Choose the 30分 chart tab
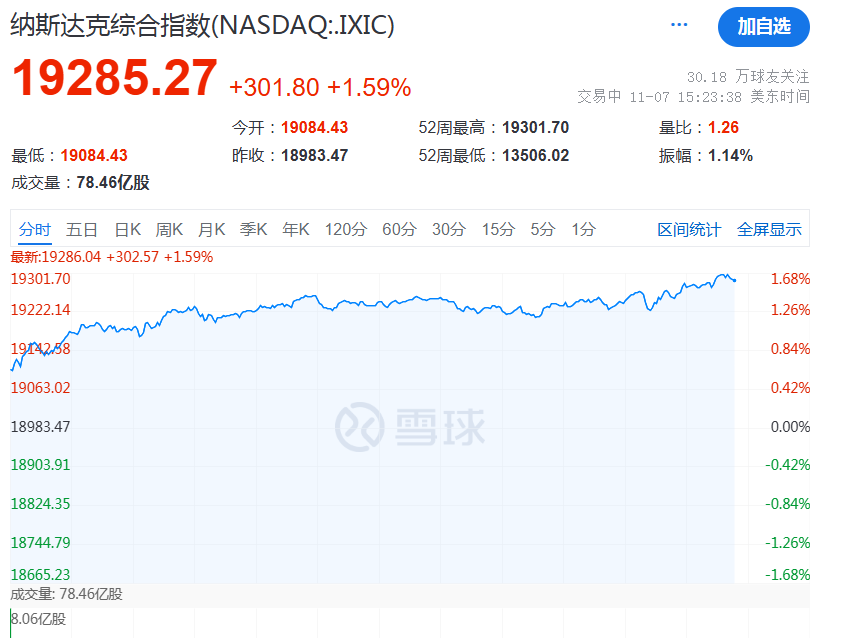 [x=449, y=230]
